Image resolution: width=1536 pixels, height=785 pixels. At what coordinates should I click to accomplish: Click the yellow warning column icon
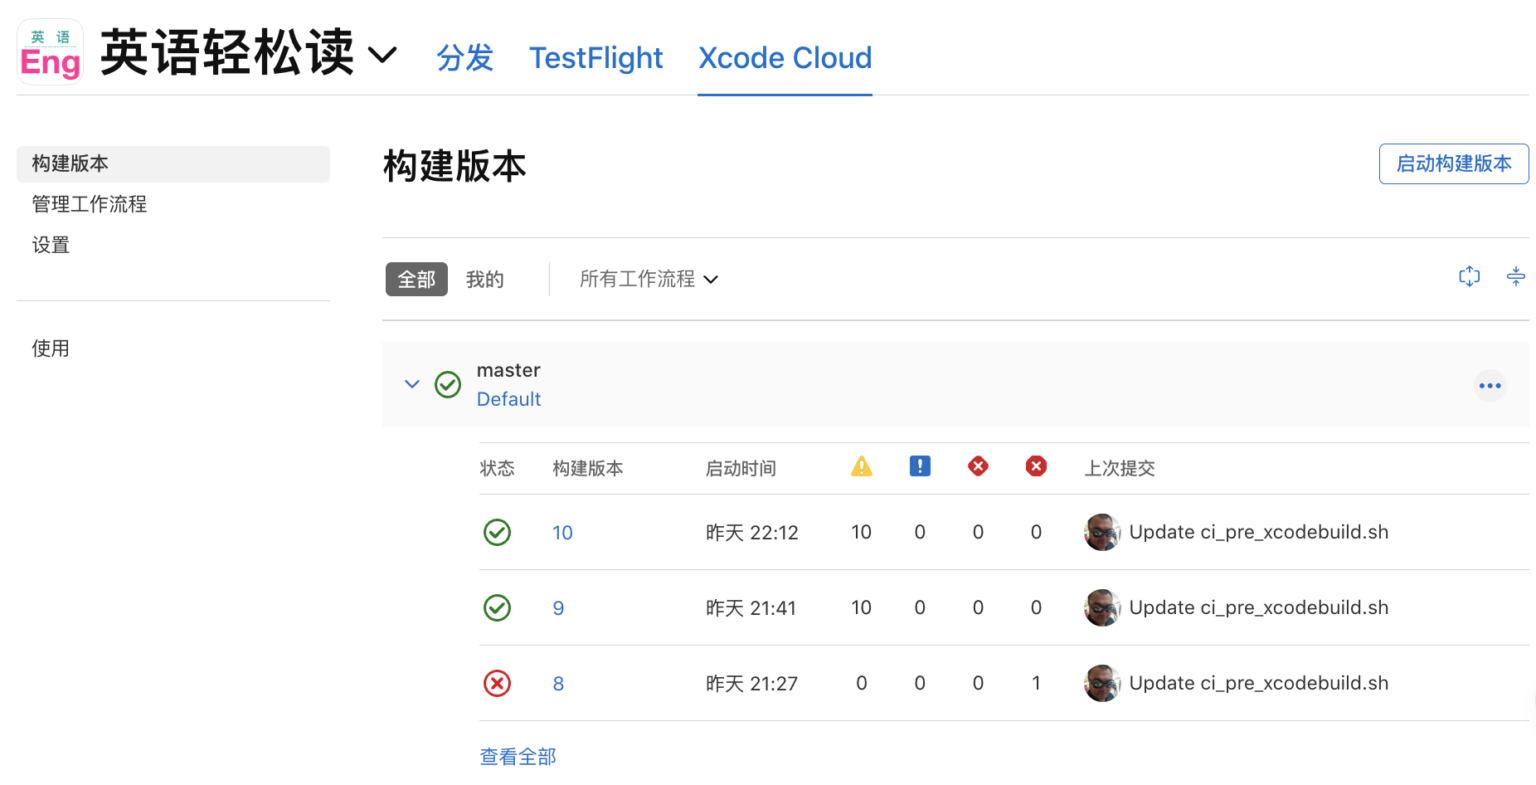861,467
